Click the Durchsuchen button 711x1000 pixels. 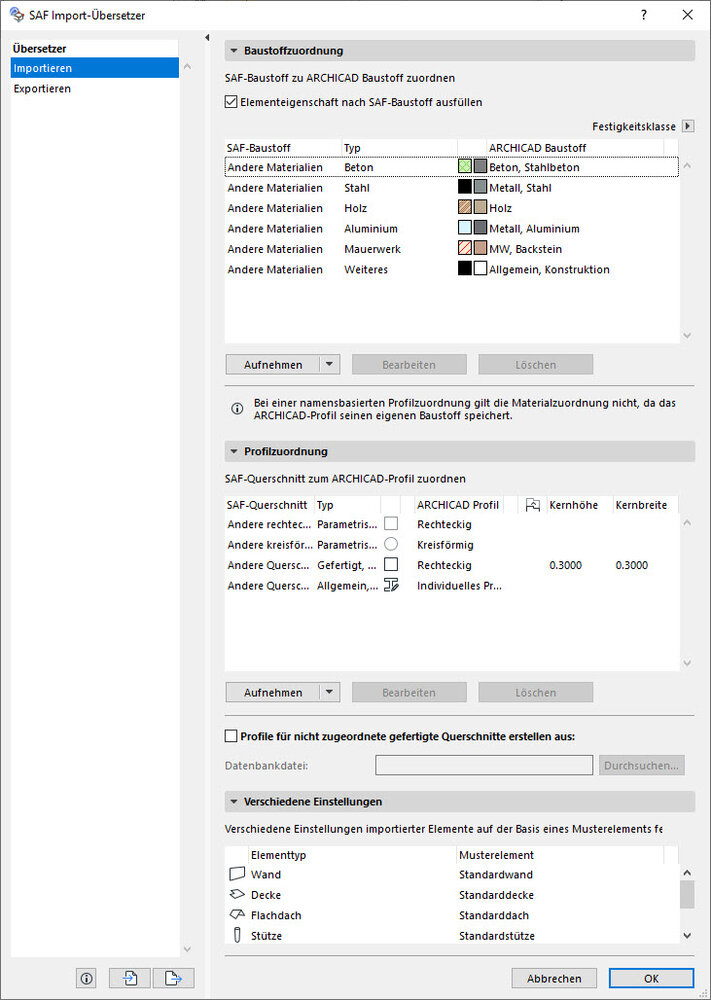641,765
